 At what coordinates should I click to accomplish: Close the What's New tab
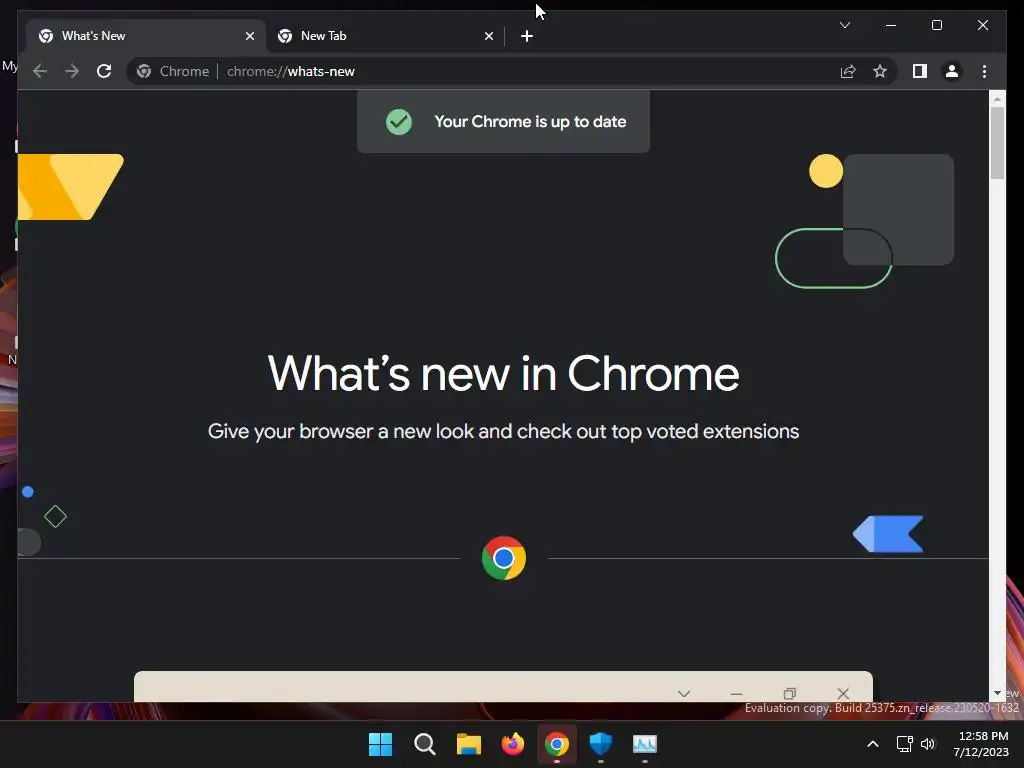click(x=249, y=36)
